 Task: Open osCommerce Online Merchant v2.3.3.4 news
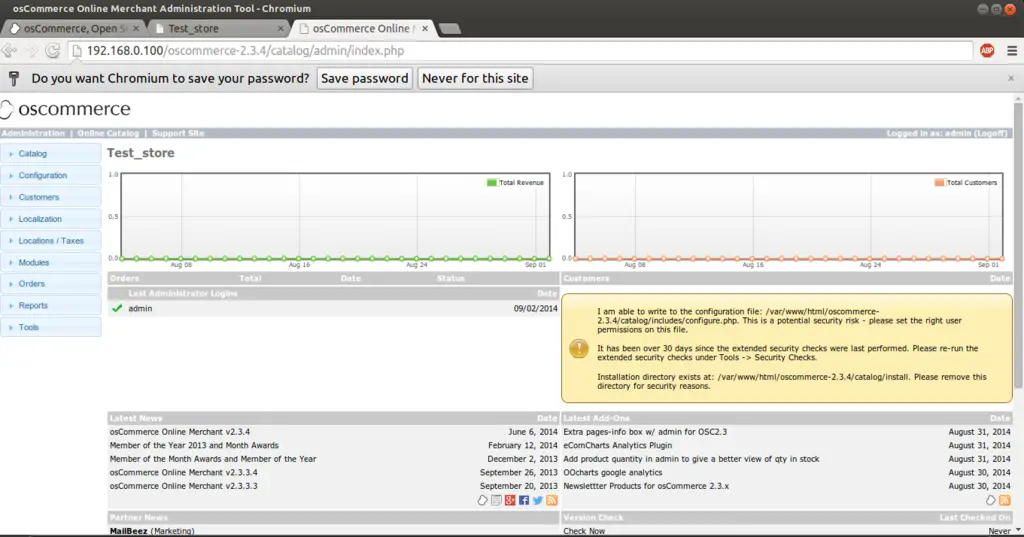(184, 472)
